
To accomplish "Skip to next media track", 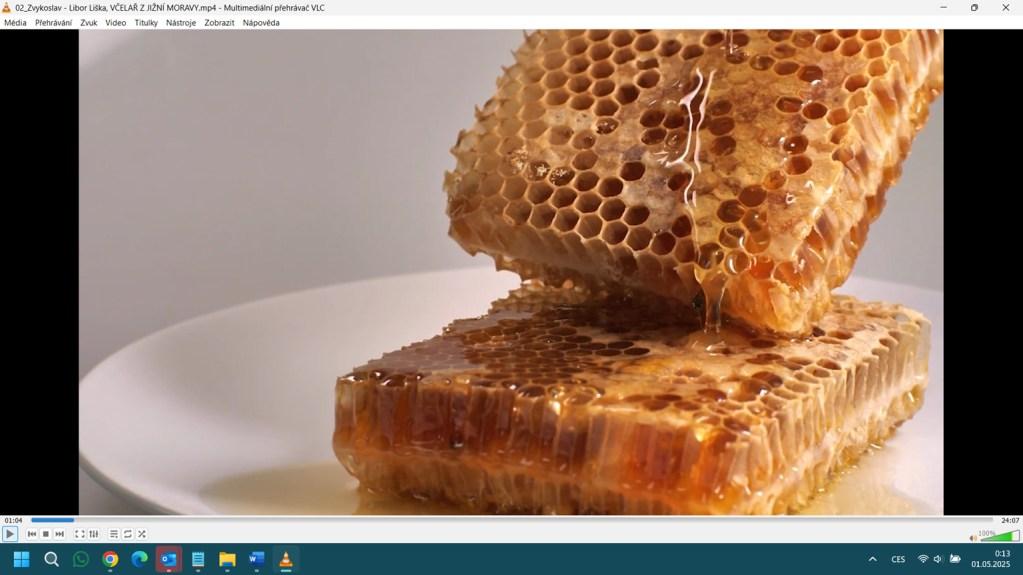I will click(x=59, y=534).
